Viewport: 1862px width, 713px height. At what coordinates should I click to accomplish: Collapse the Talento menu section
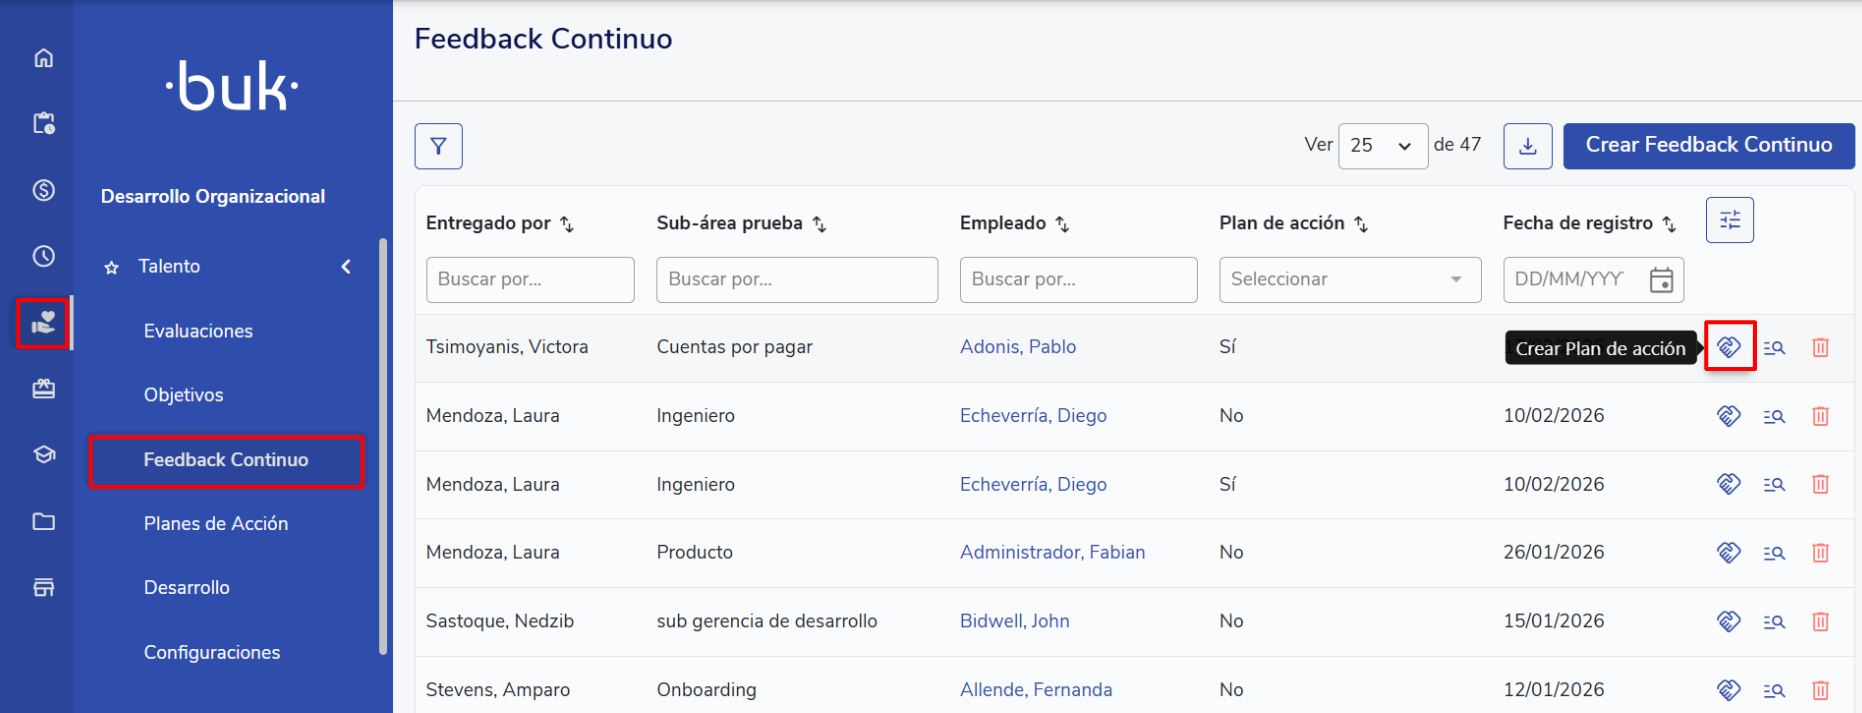[346, 266]
